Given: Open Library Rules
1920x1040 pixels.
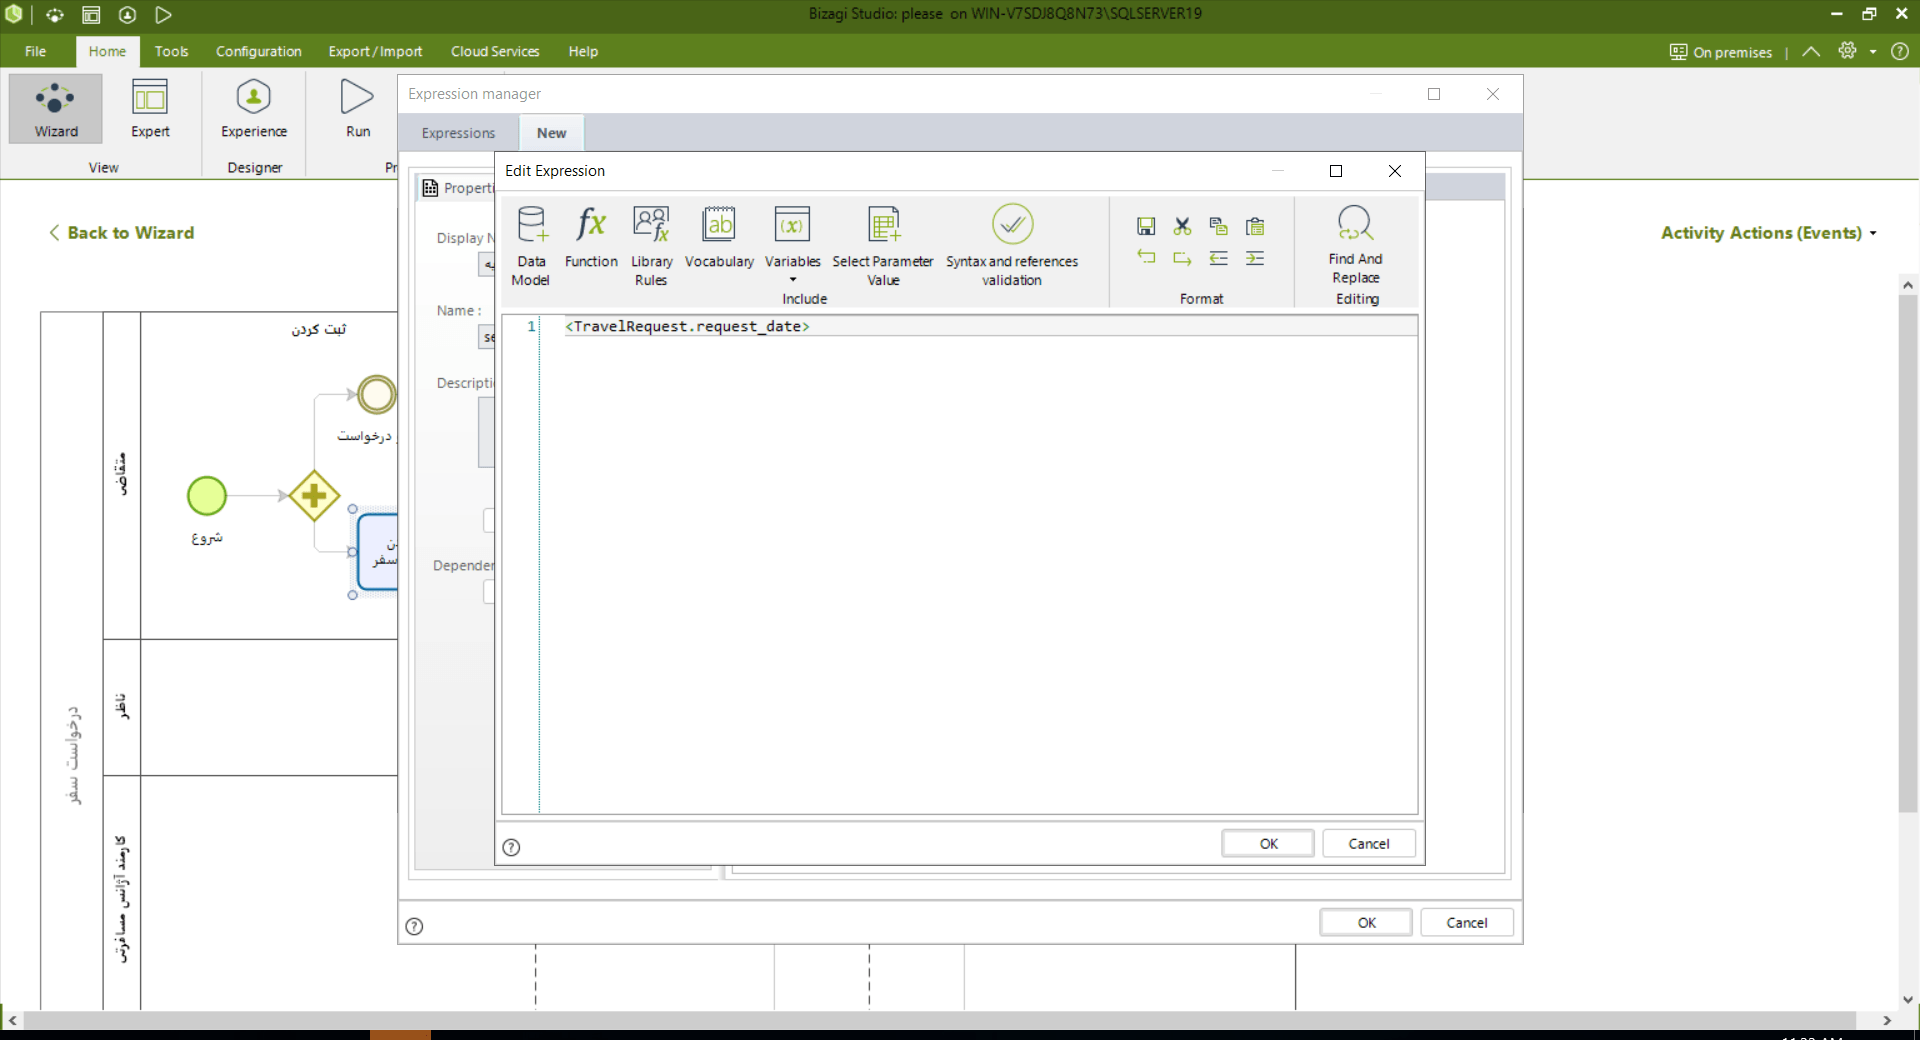Looking at the screenshot, I should pyautogui.click(x=651, y=246).
